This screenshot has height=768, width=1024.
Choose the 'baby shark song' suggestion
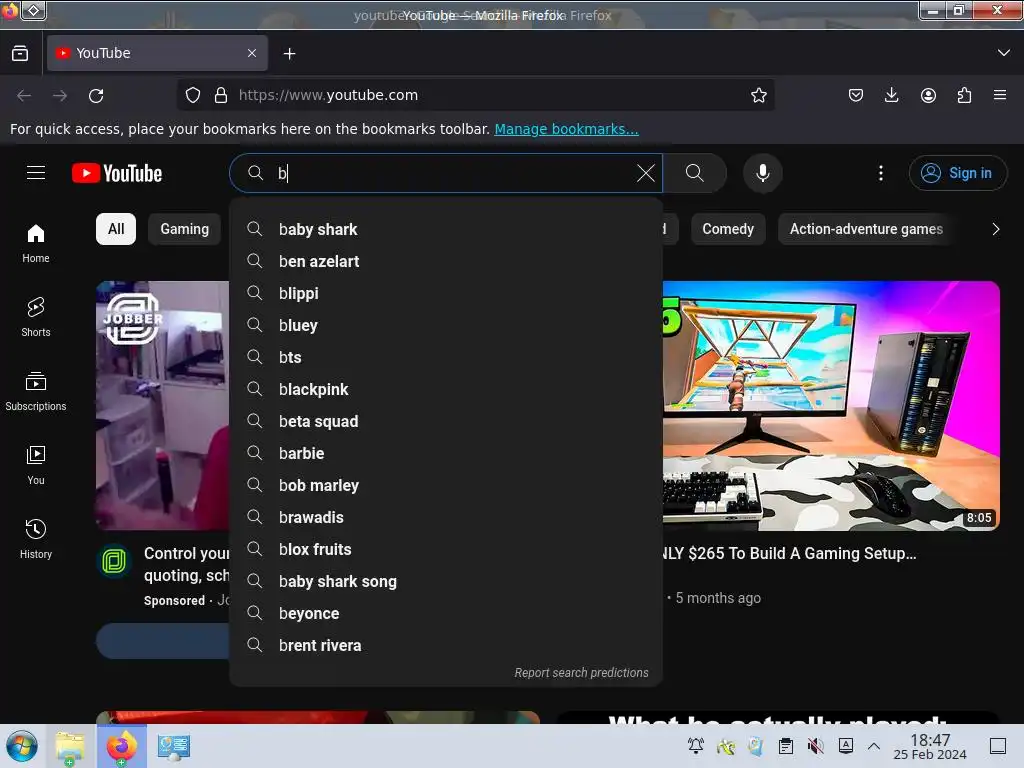tap(446, 581)
